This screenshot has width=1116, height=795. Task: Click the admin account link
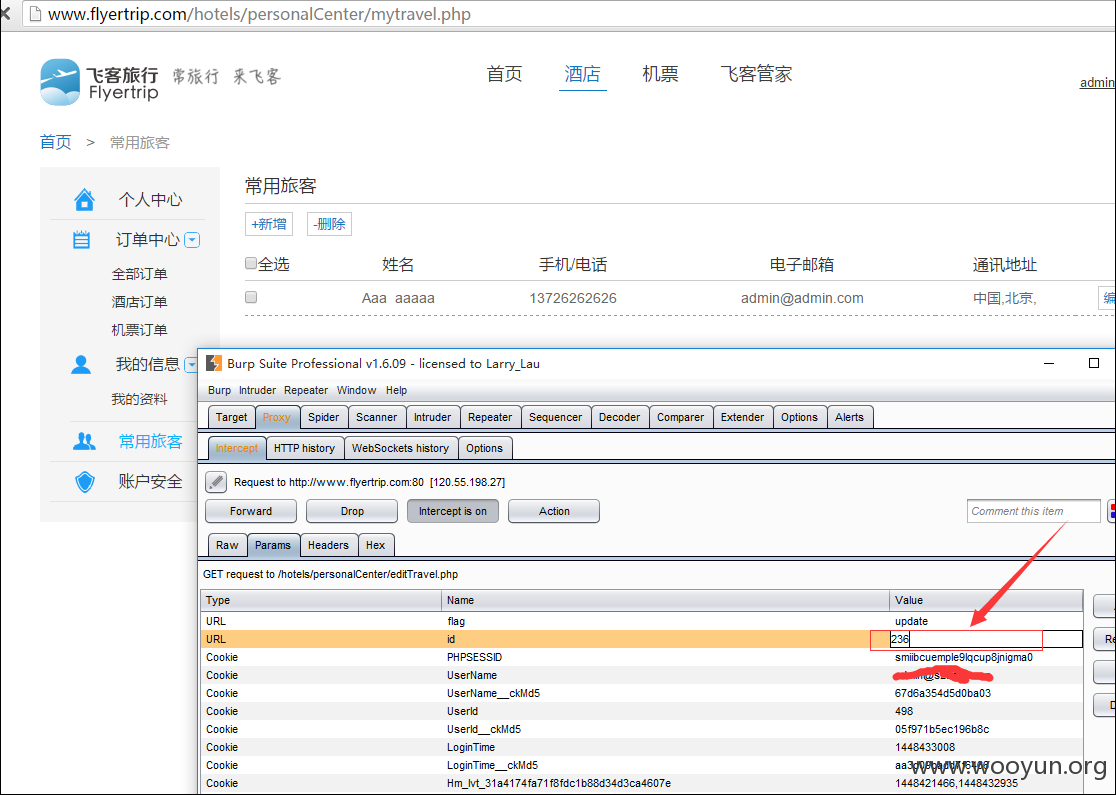tap(1097, 83)
